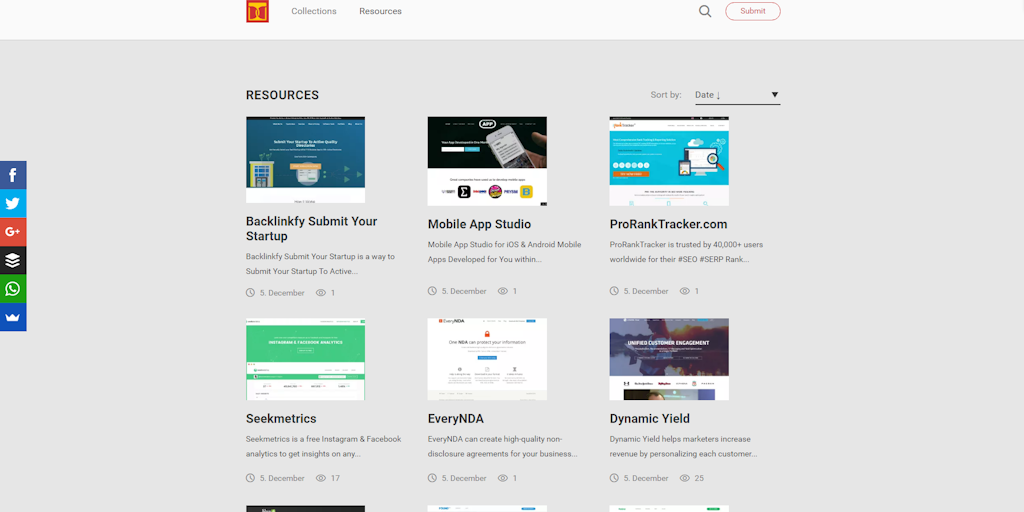This screenshot has width=1024, height=512.
Task: Open the EveryNDA title link
Action: coord(456,419)
